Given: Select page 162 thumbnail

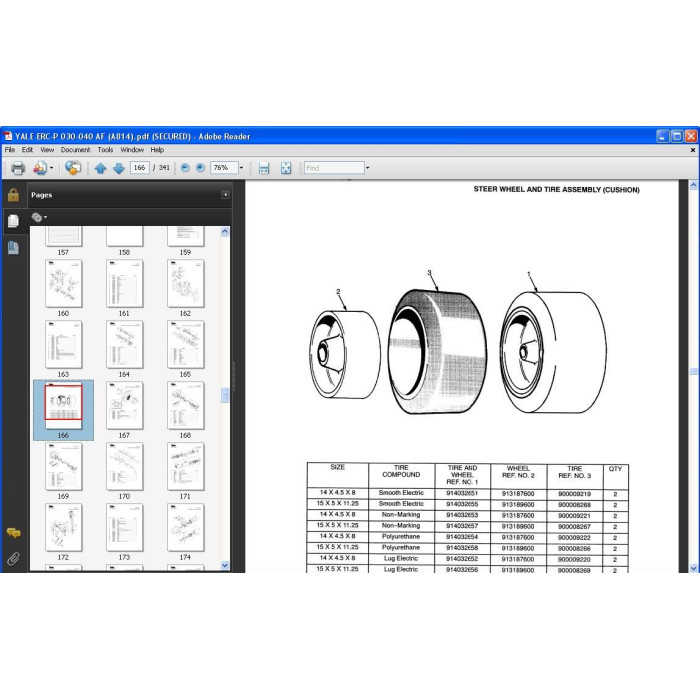Looking at the screenshot, I should (x=186, y=284).
